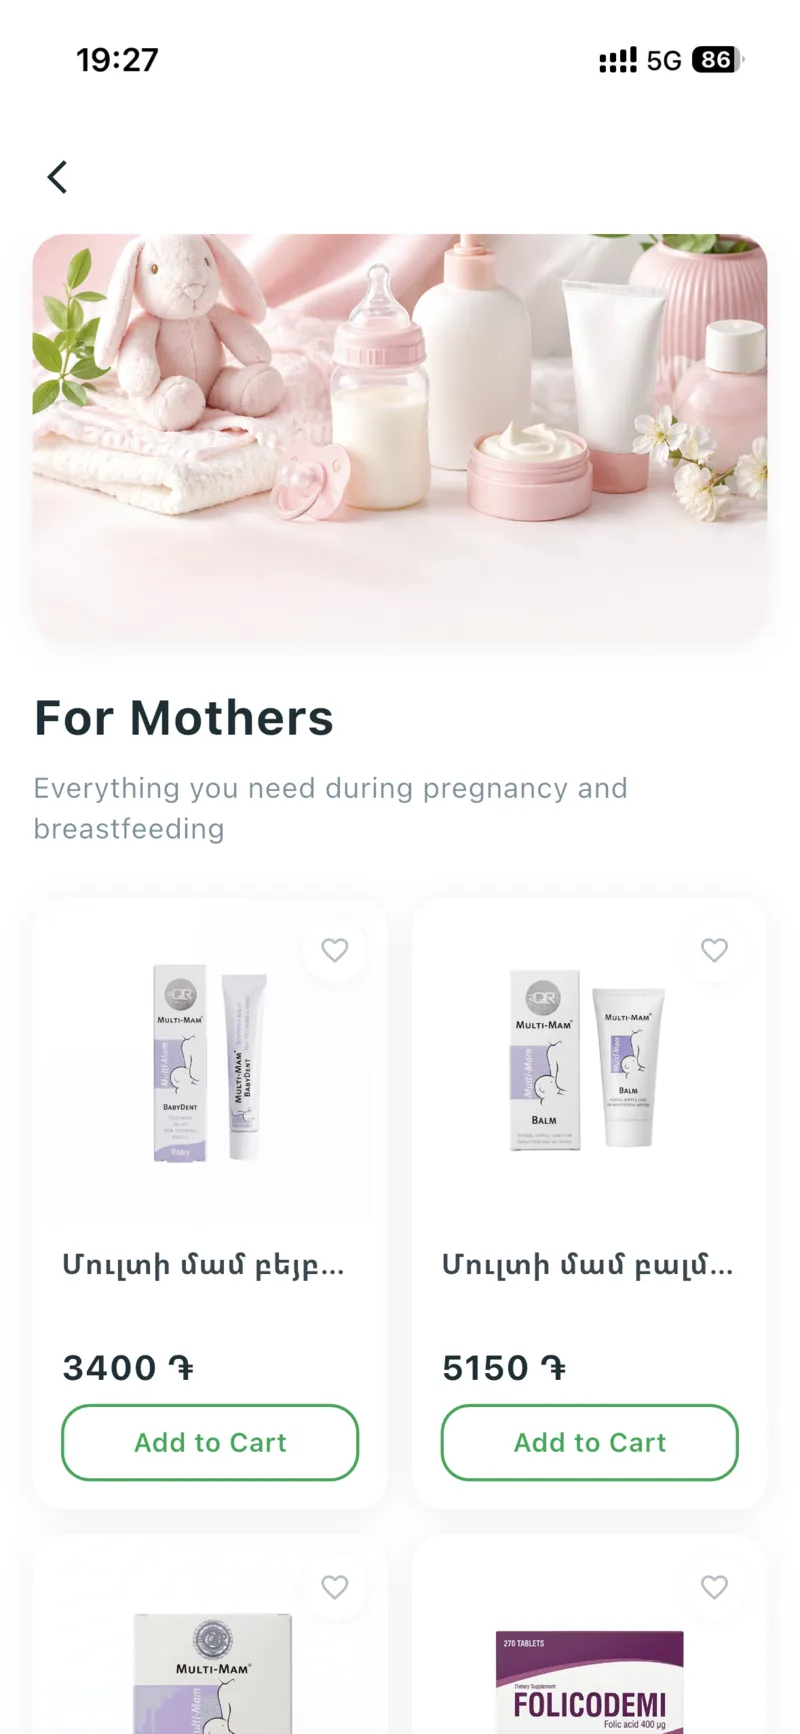800x1734 pixels.
Task: Tap the 3400 ֏ price
Action: coord(128,1368)
